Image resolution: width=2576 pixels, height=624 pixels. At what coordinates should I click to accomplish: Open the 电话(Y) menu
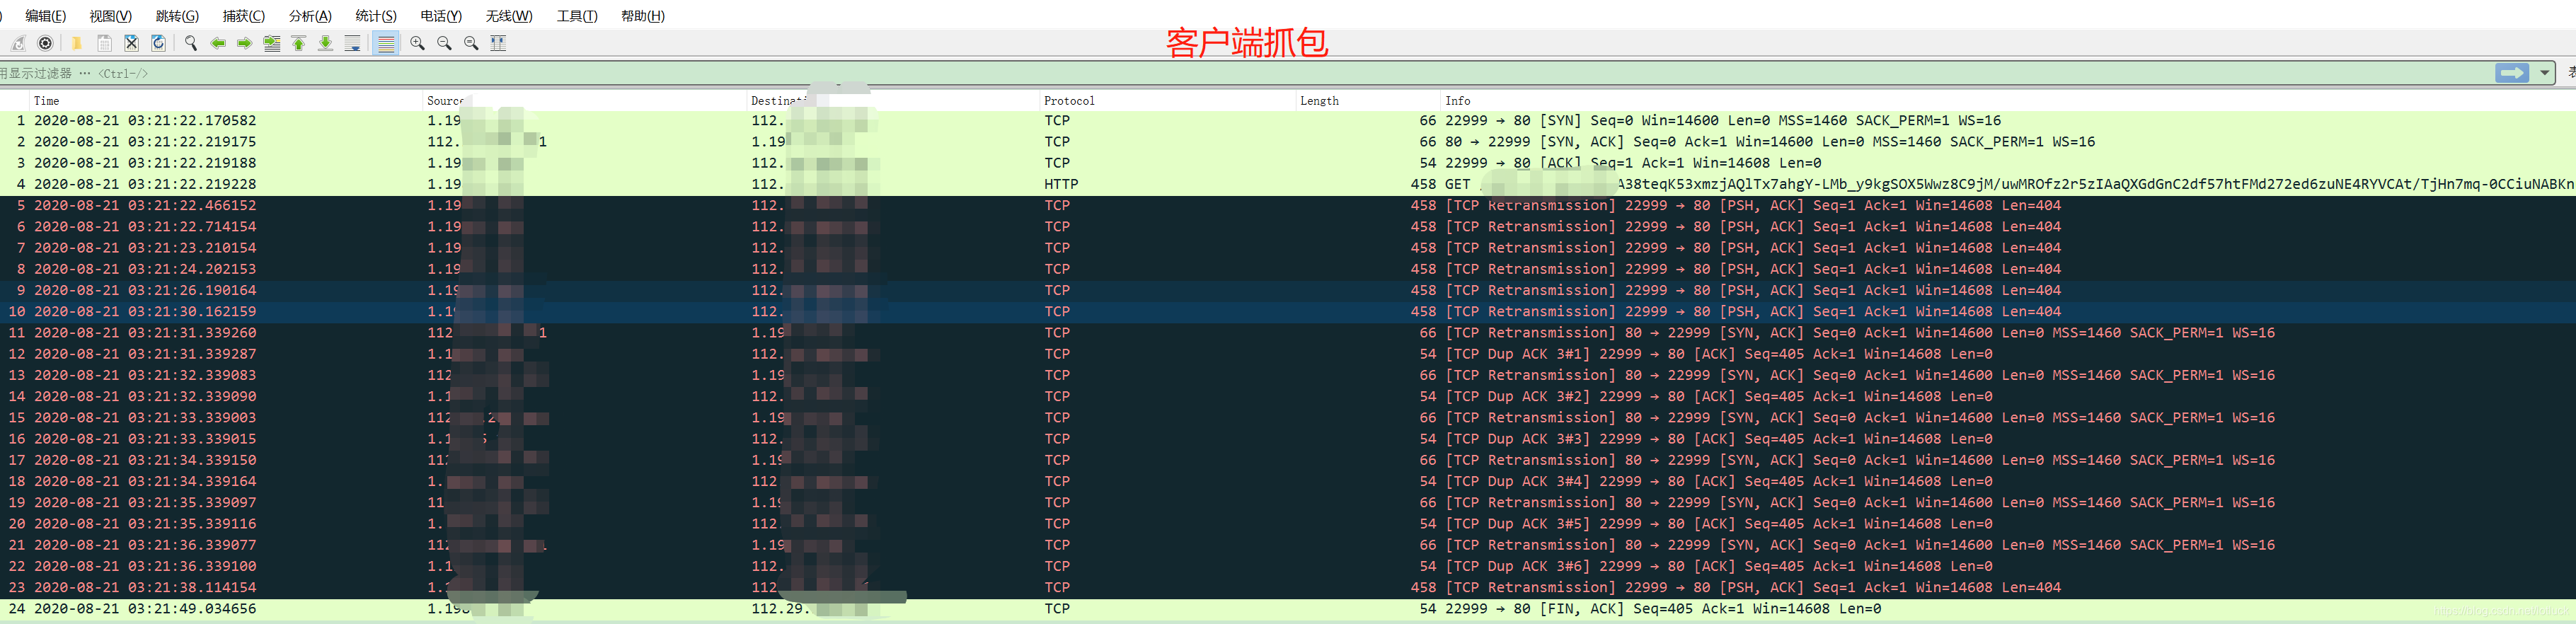point(441,16)
